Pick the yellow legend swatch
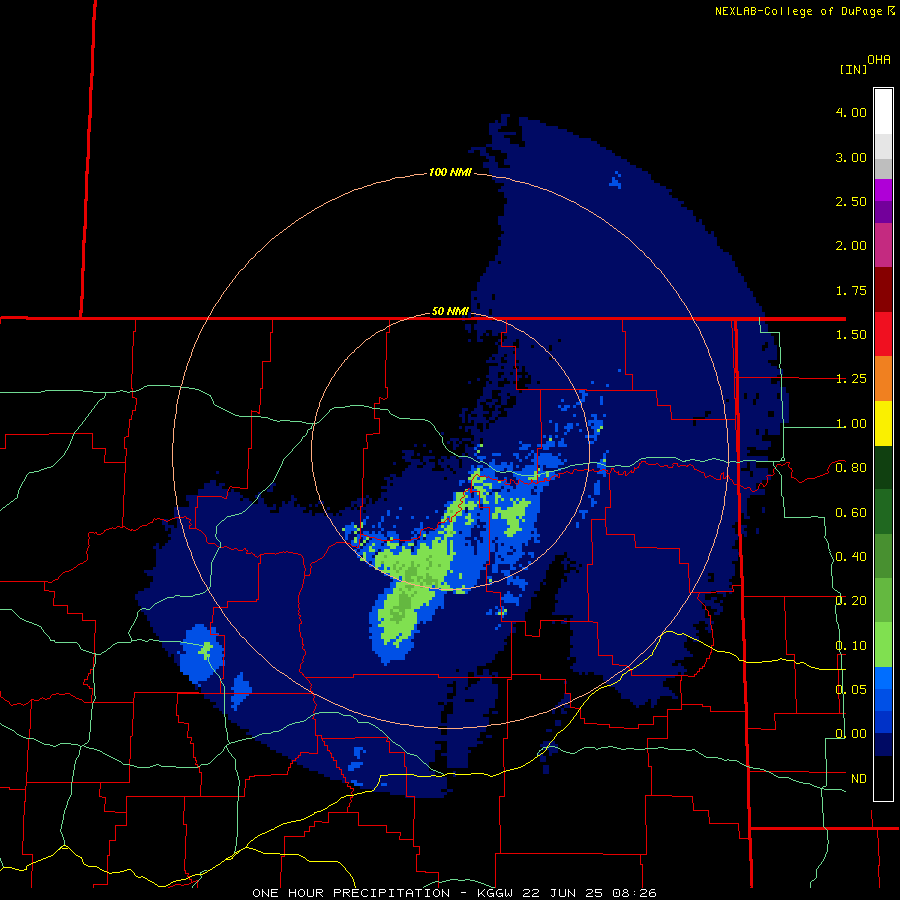 pos(883,423)
